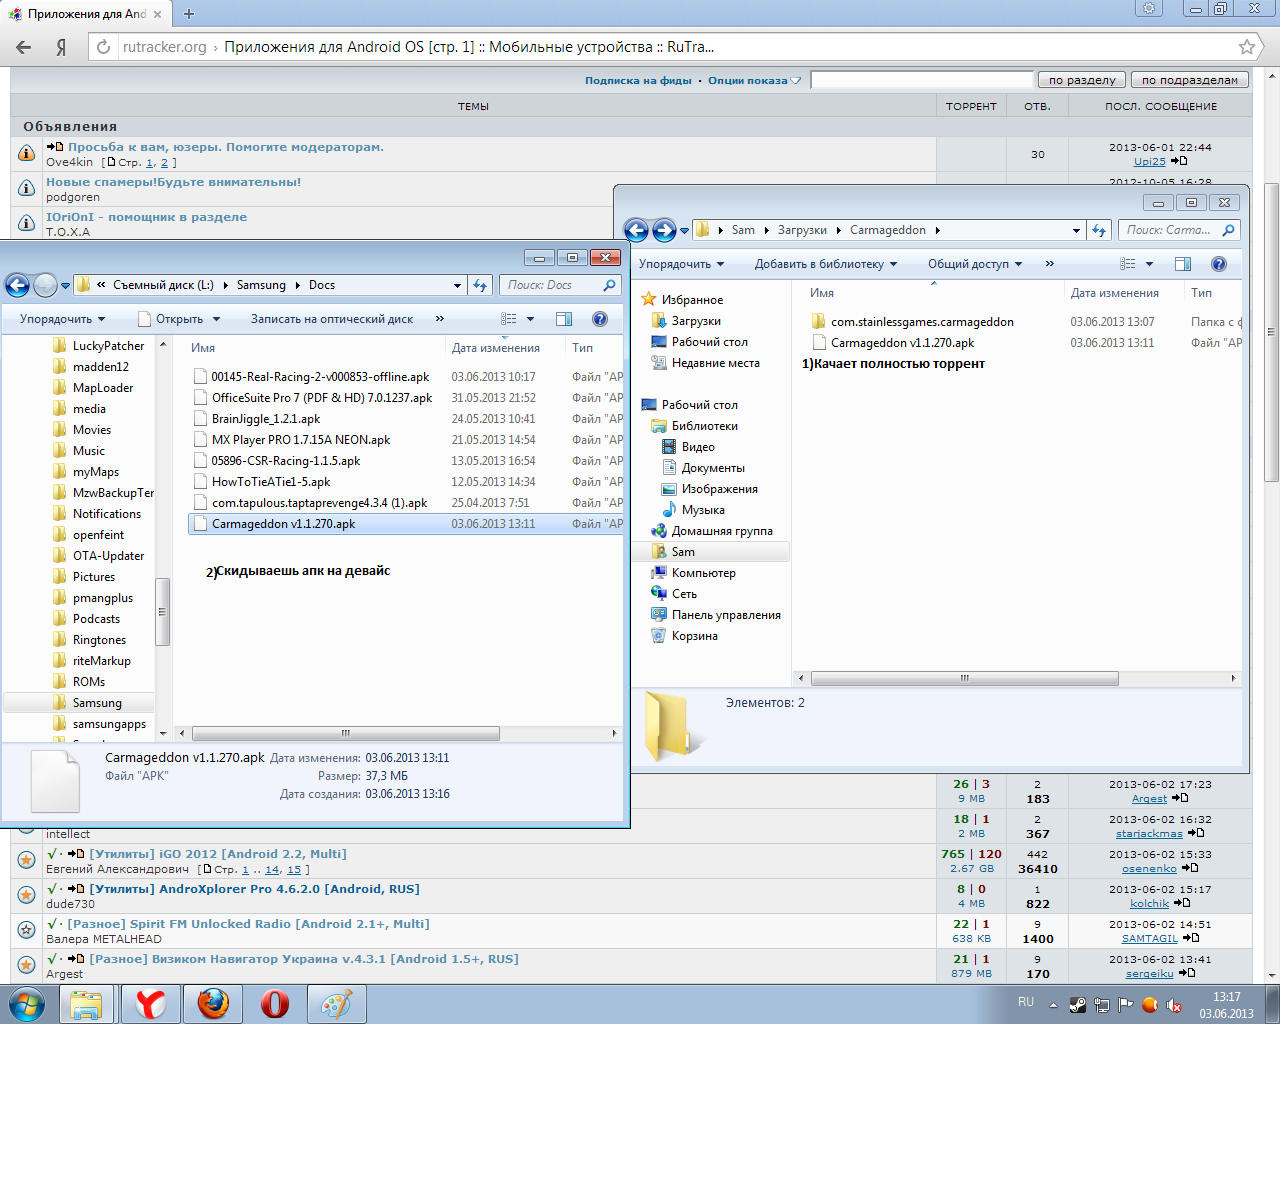Refresh the Carmageddon folder view
The image size is (1280, 1184).
1099,230
